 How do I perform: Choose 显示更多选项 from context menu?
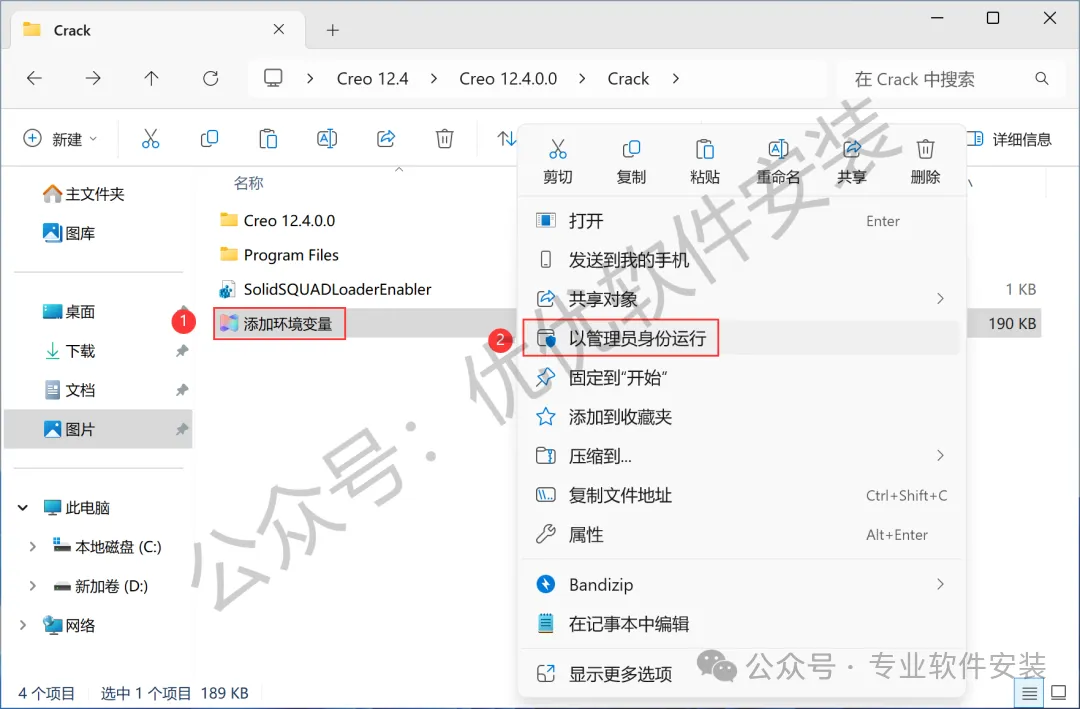tap(740, 674)
